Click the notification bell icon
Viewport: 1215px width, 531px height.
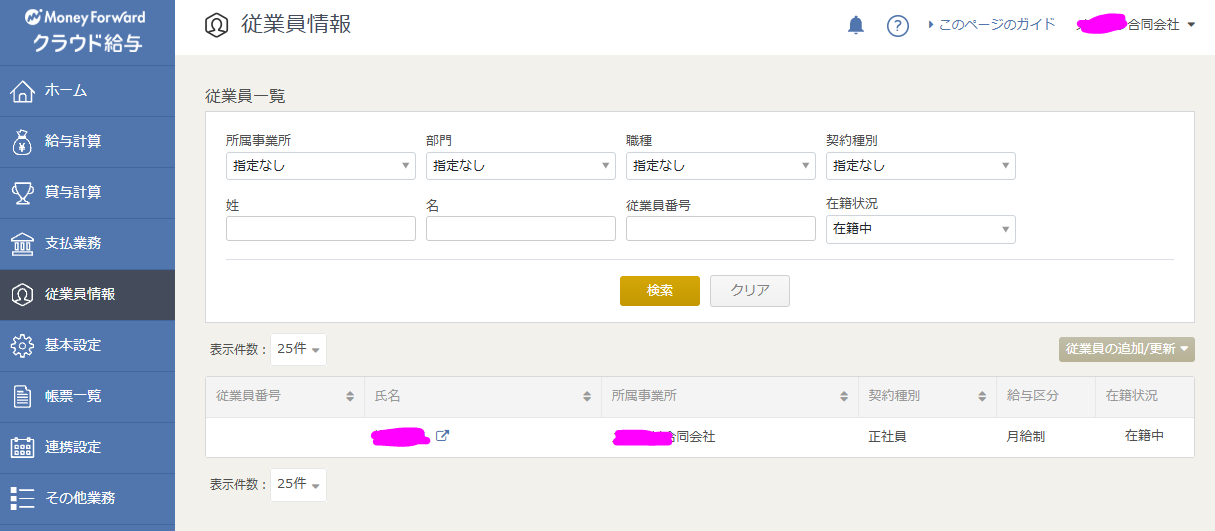click(x=855, y=26)
